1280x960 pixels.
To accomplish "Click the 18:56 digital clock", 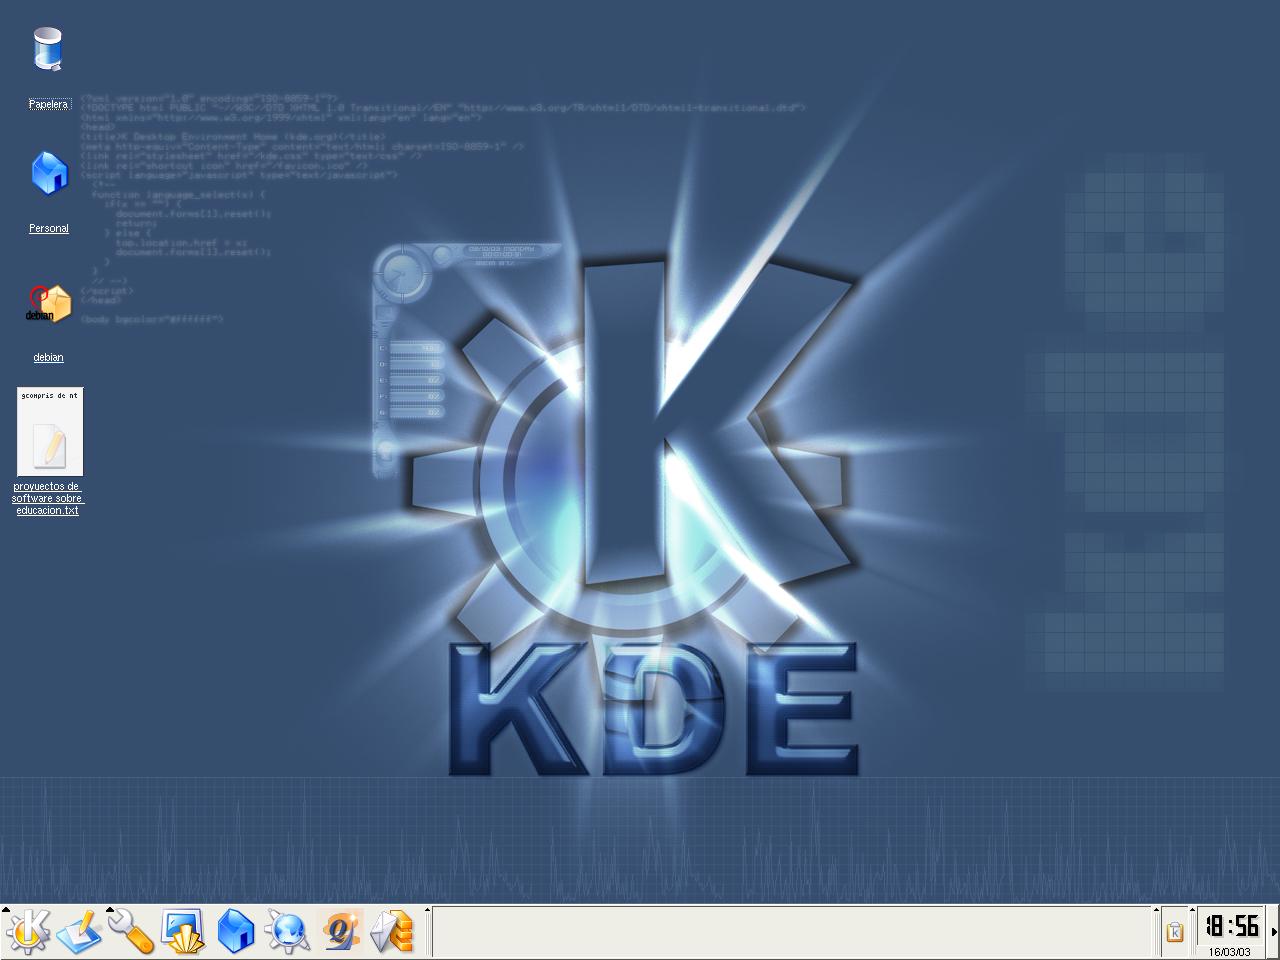I will tap(1231, 925).
